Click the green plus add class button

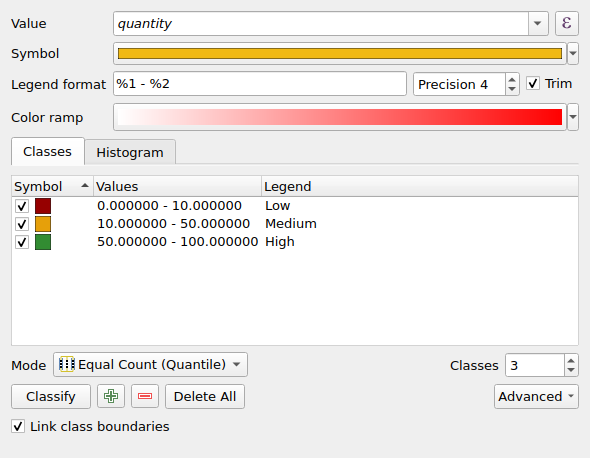[x=111, y=396]
